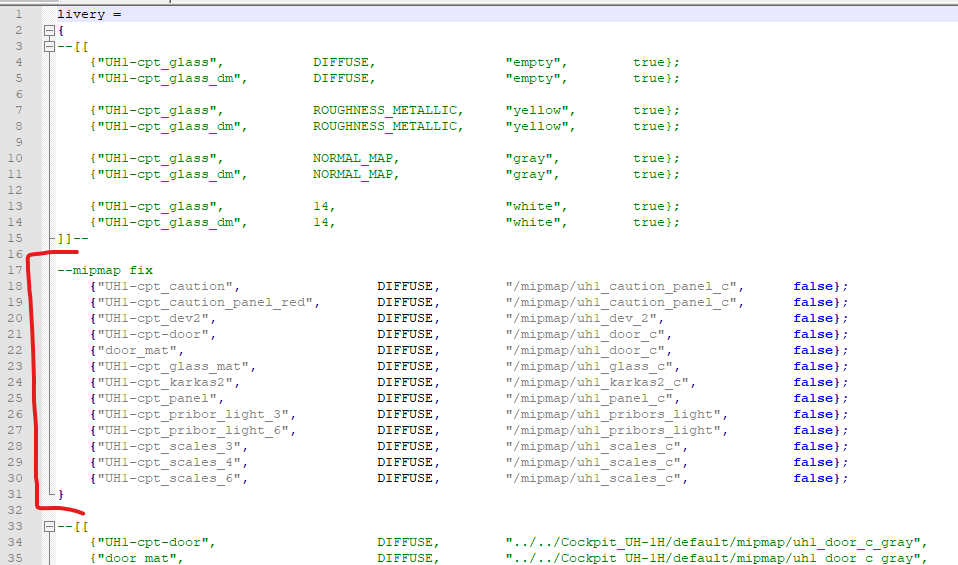Click the uh1_door_c_gray path on line 34
The height and width of the screenshot is (565, 958).
pyautogui.click(x=713, y=542)
